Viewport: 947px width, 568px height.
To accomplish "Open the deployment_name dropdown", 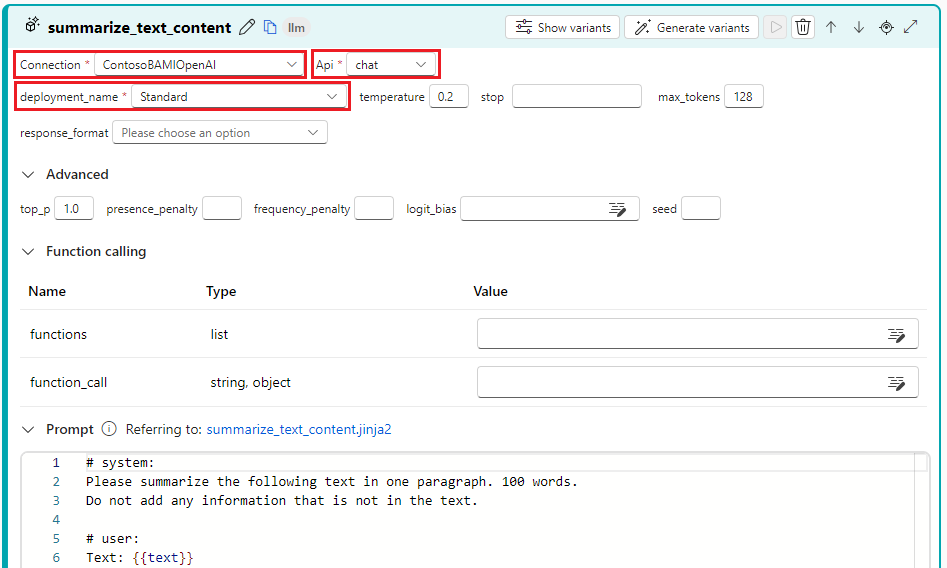I will click(239, 97).
